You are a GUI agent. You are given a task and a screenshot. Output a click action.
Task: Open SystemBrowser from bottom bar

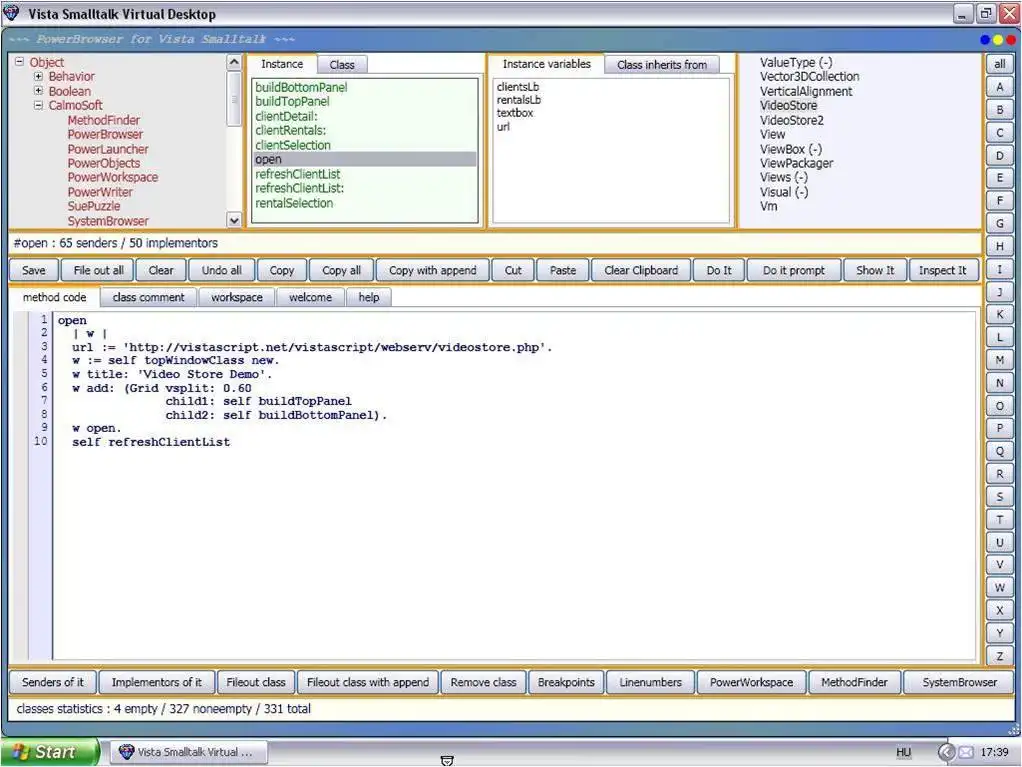coord(959,682)
